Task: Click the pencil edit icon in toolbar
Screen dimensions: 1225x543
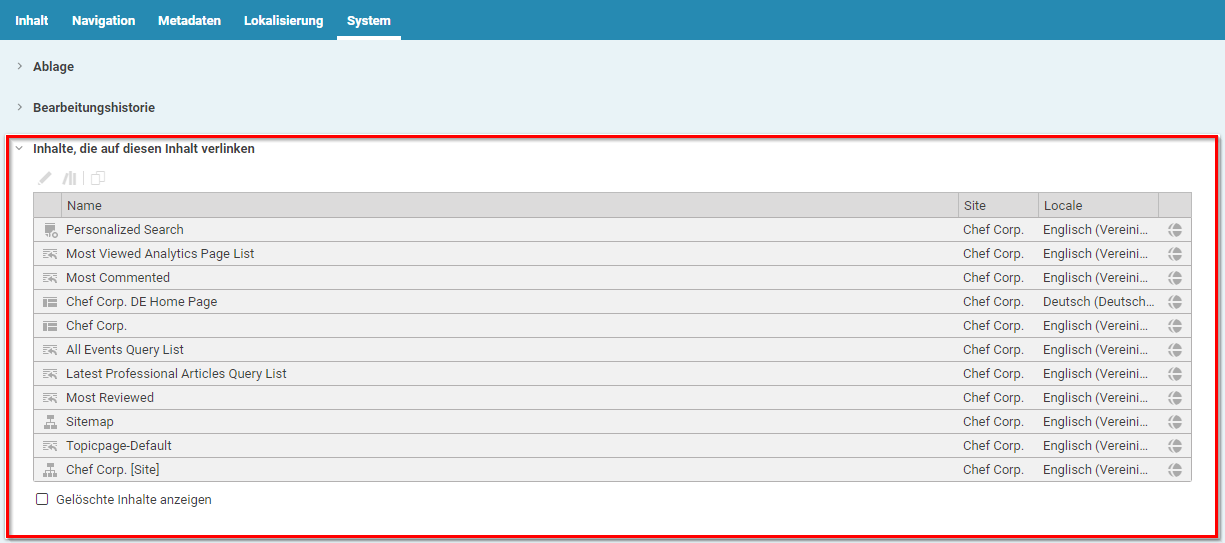Action: coord(45,178)
